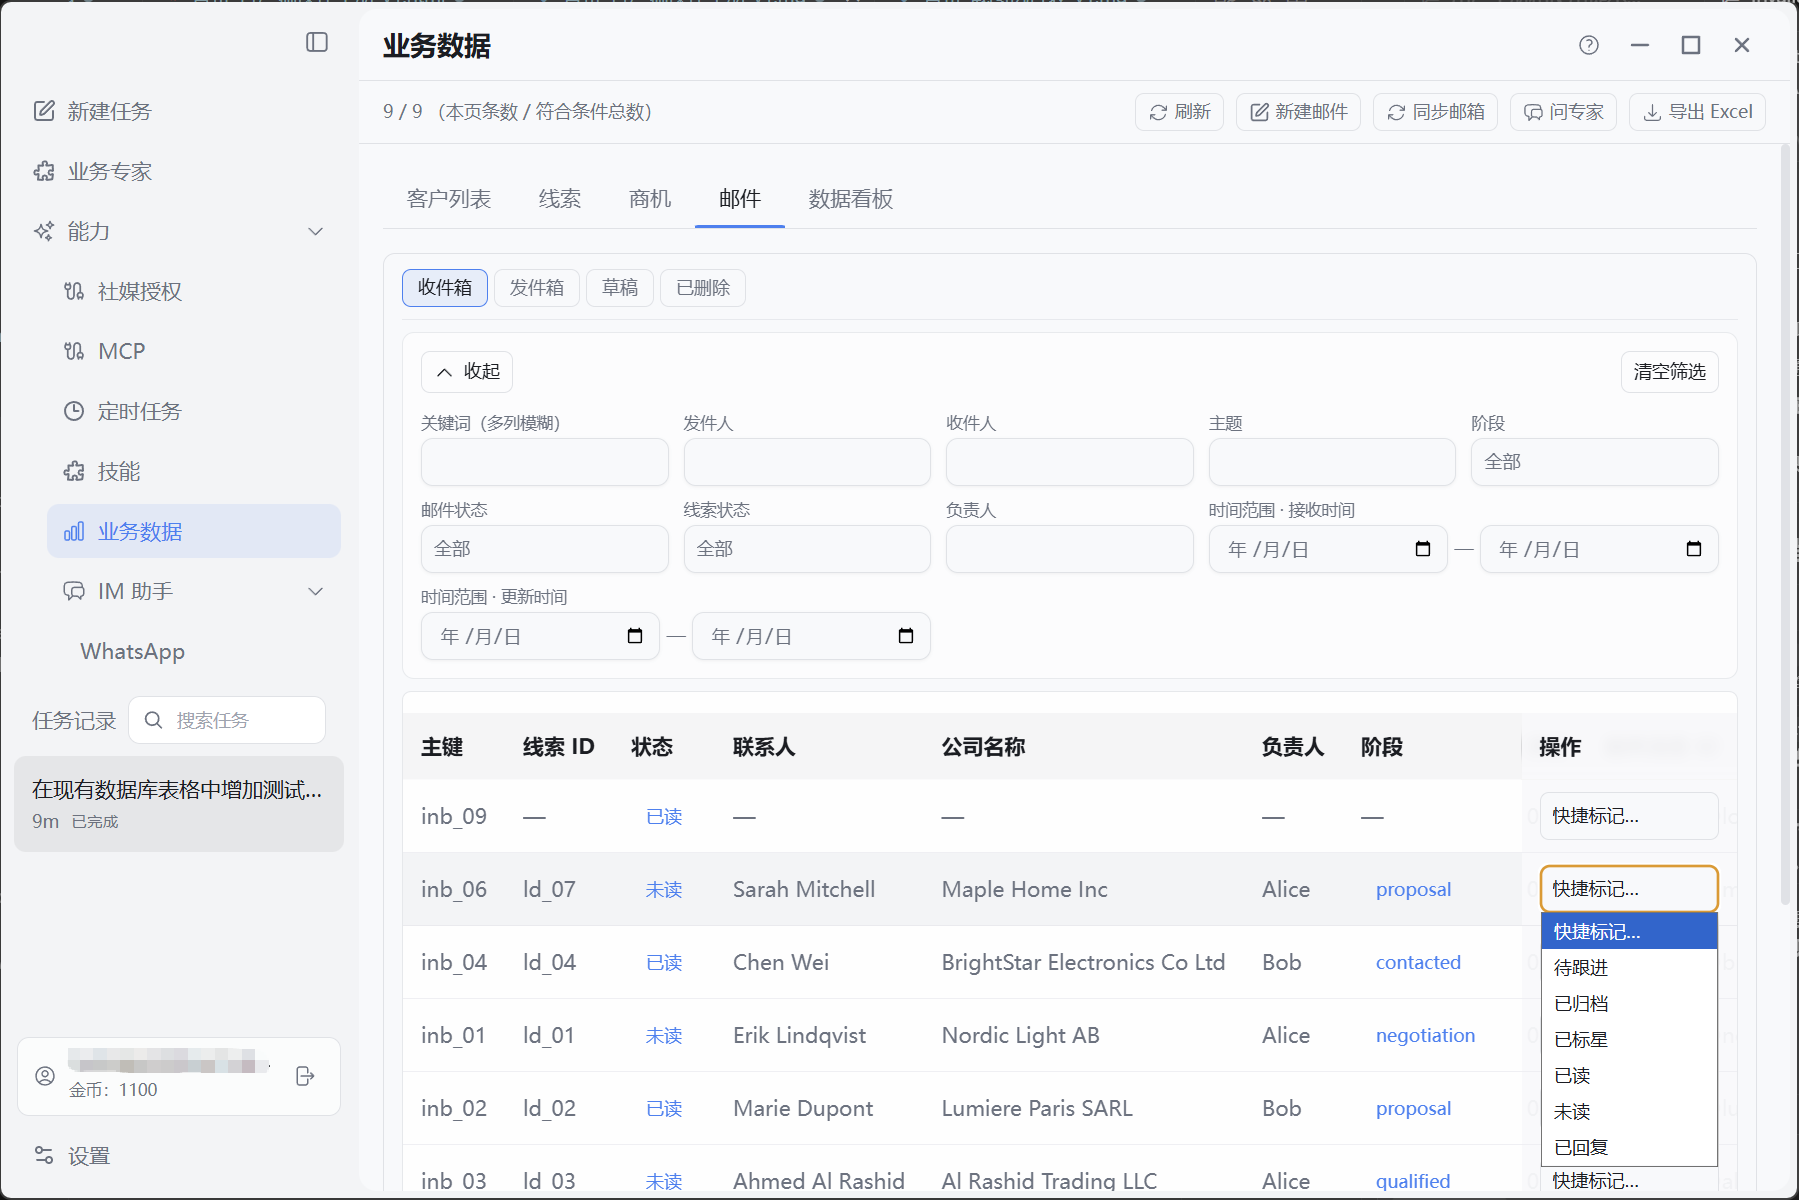Collapse filters with the 收起 button
The image size is (1799, 1200).
pos(467,372)
